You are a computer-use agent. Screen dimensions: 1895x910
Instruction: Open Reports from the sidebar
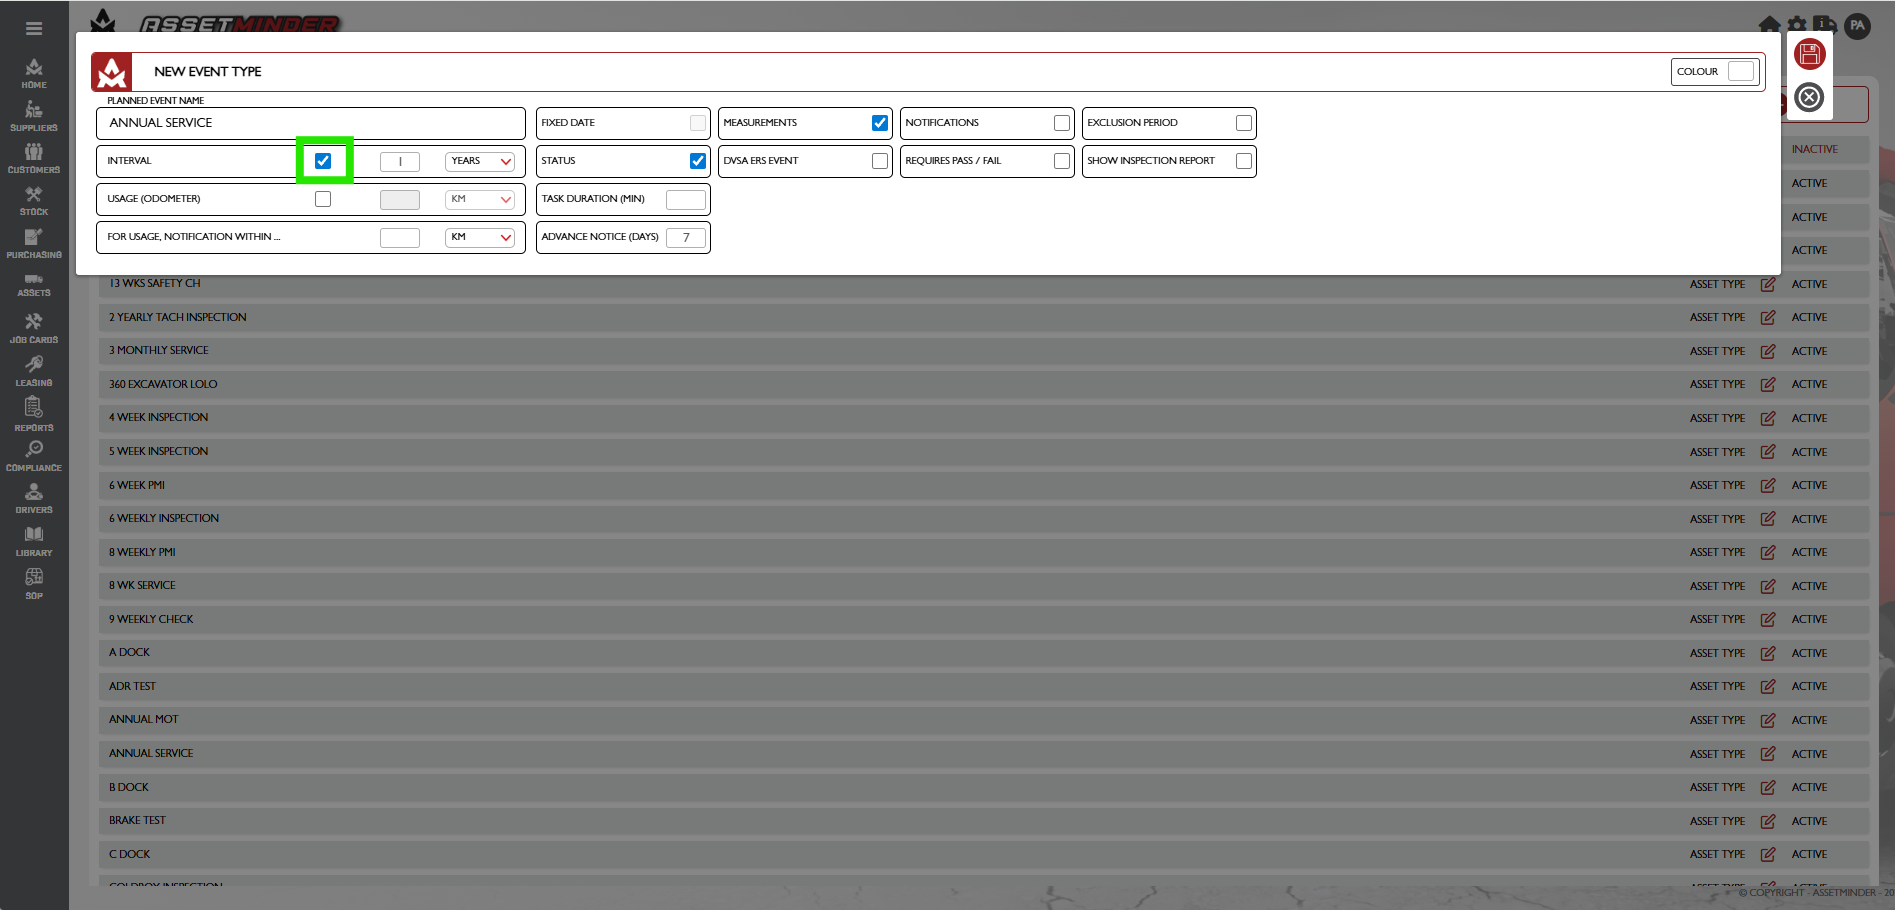[x=34, y=413]
